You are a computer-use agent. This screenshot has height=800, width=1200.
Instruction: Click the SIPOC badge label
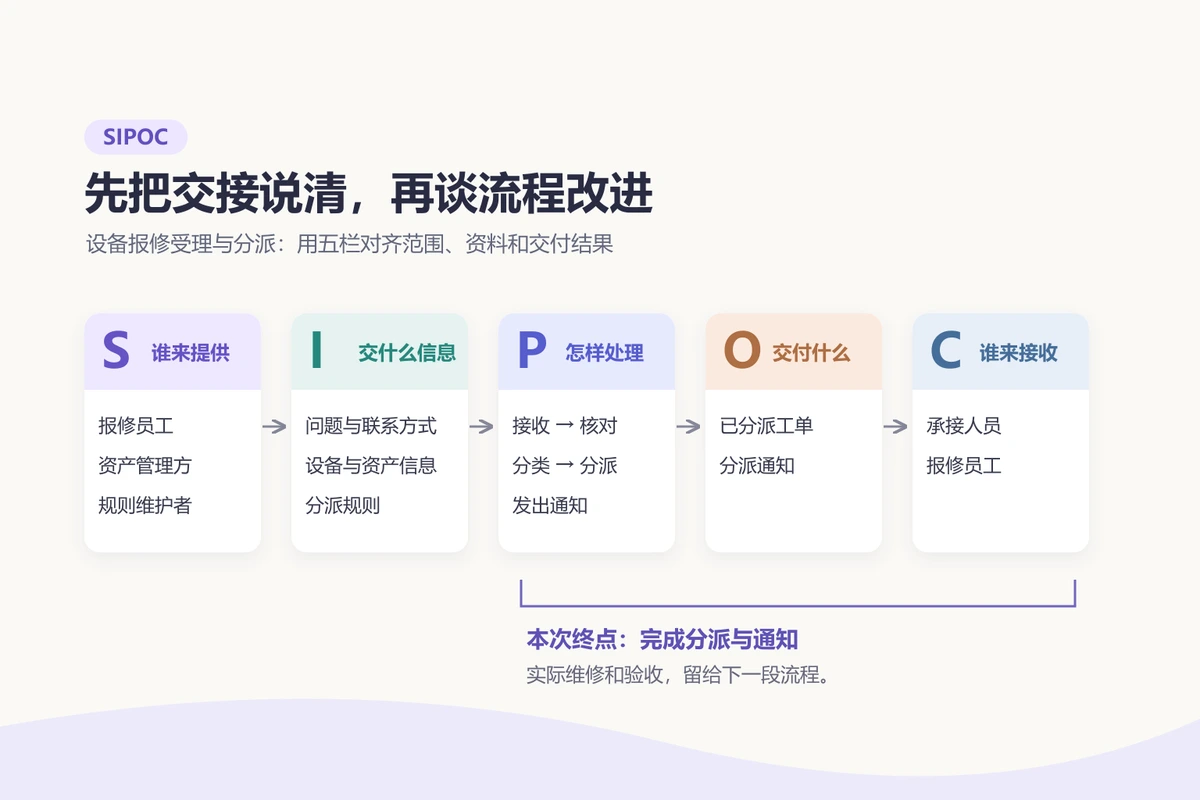[136, 137]
